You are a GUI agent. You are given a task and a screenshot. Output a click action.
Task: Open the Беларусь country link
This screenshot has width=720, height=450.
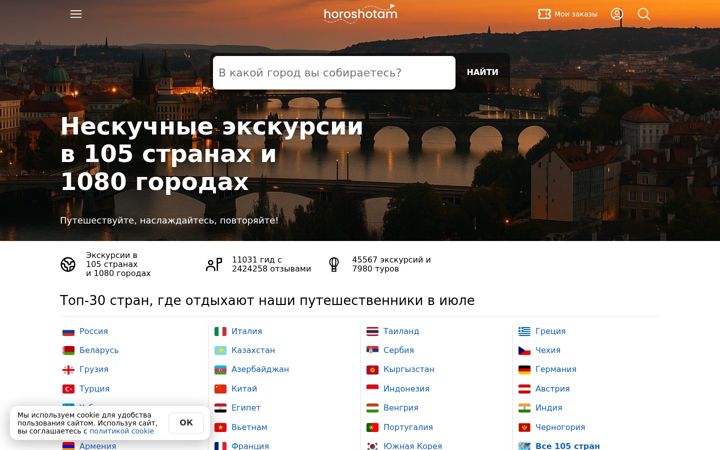coord(99,350)
